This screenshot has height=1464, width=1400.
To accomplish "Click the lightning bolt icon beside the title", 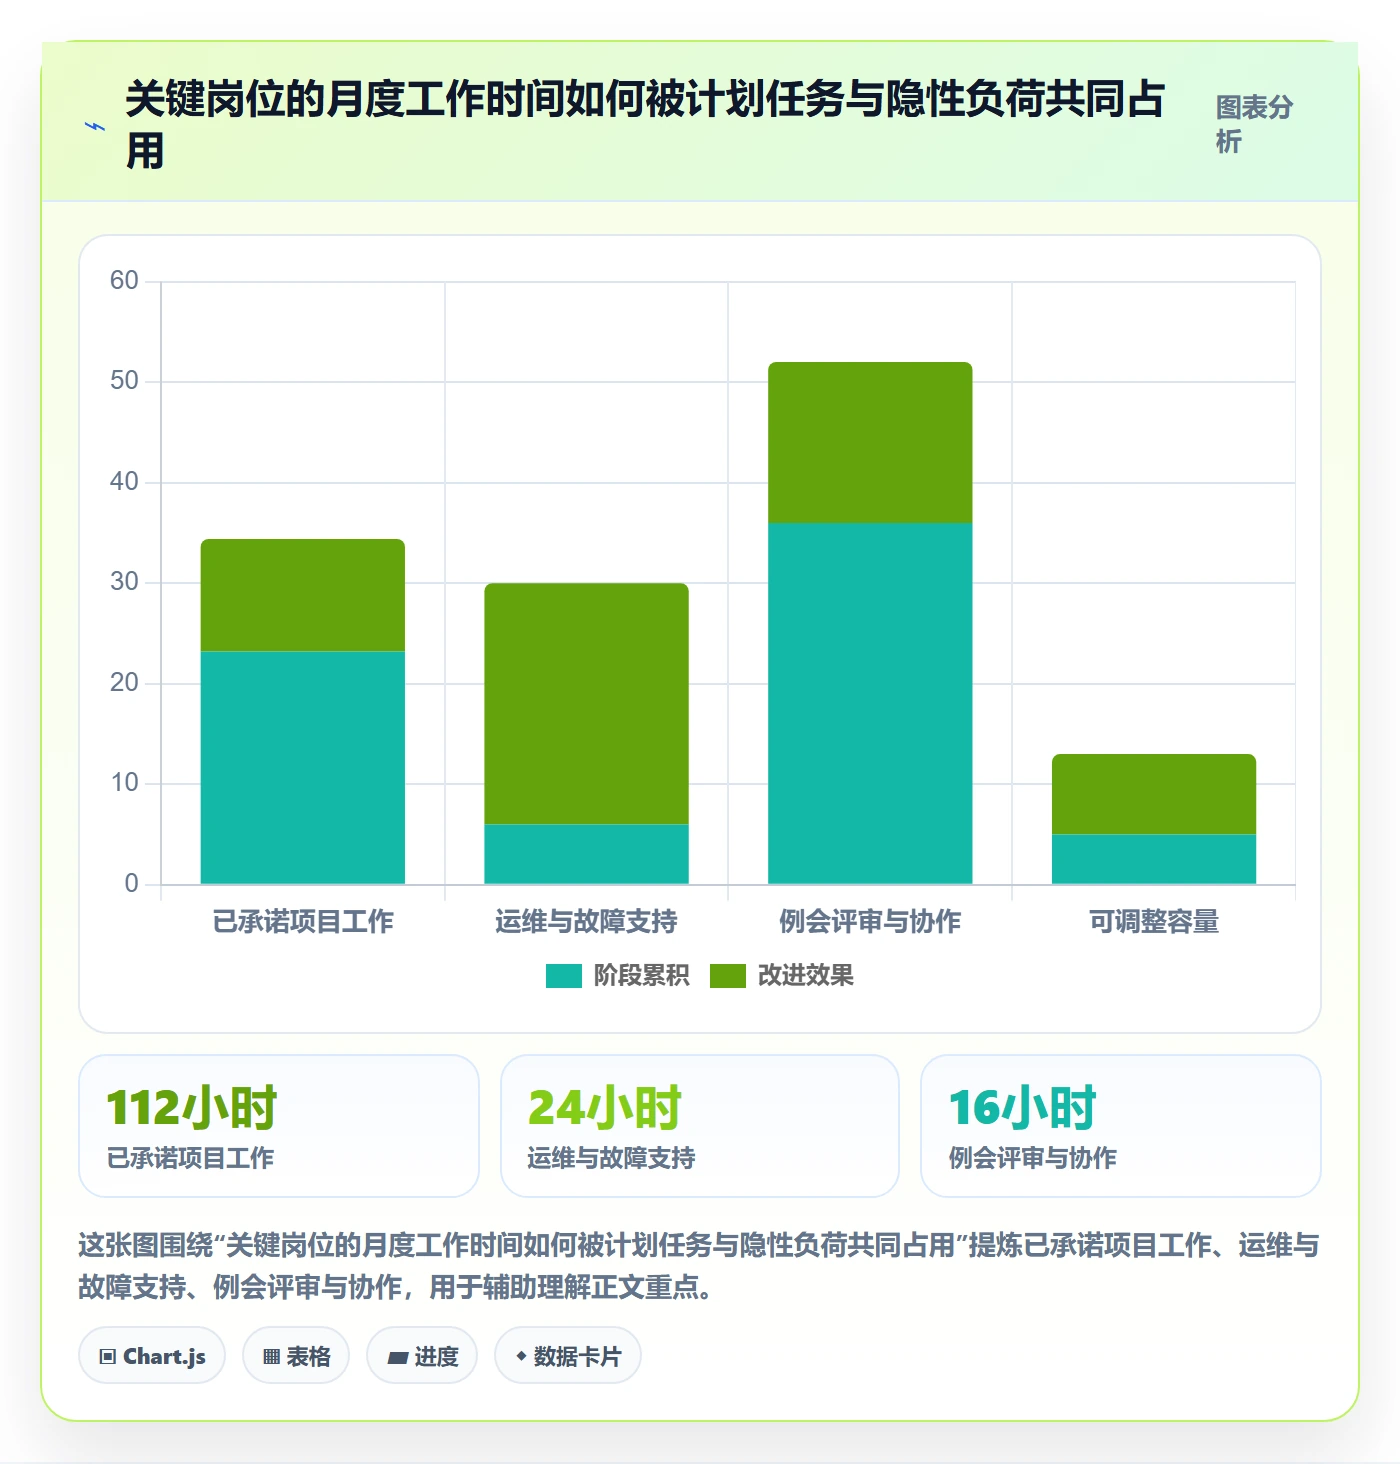I will [95, 127].
